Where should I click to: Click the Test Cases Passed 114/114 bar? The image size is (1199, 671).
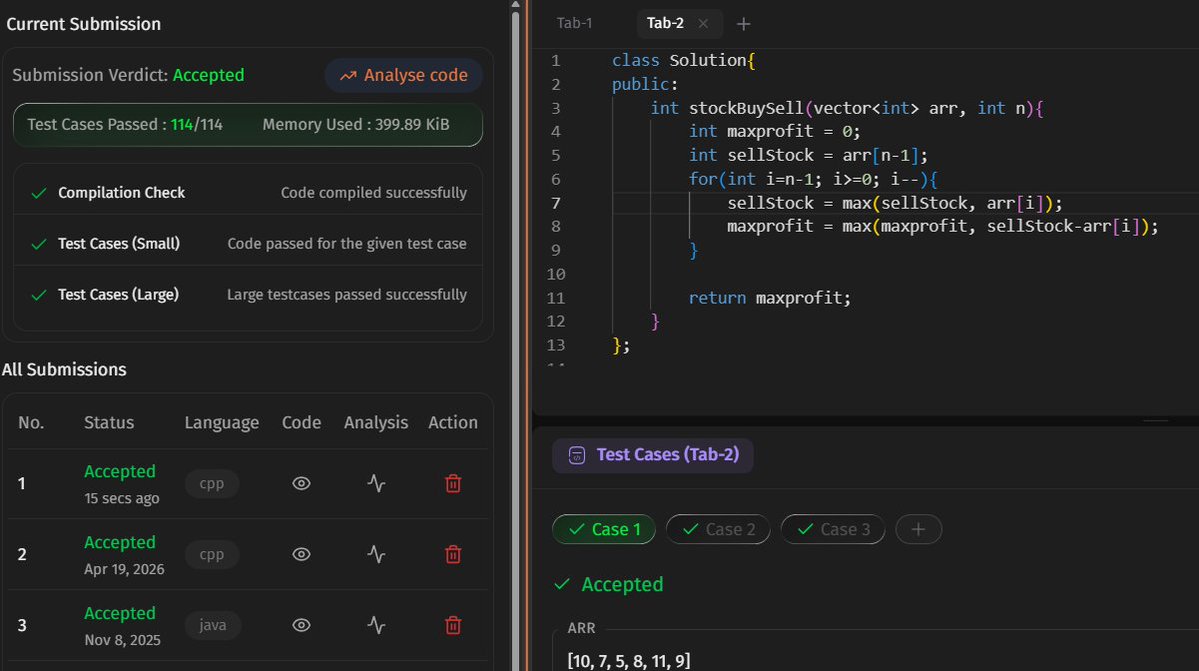click(248, 125)
